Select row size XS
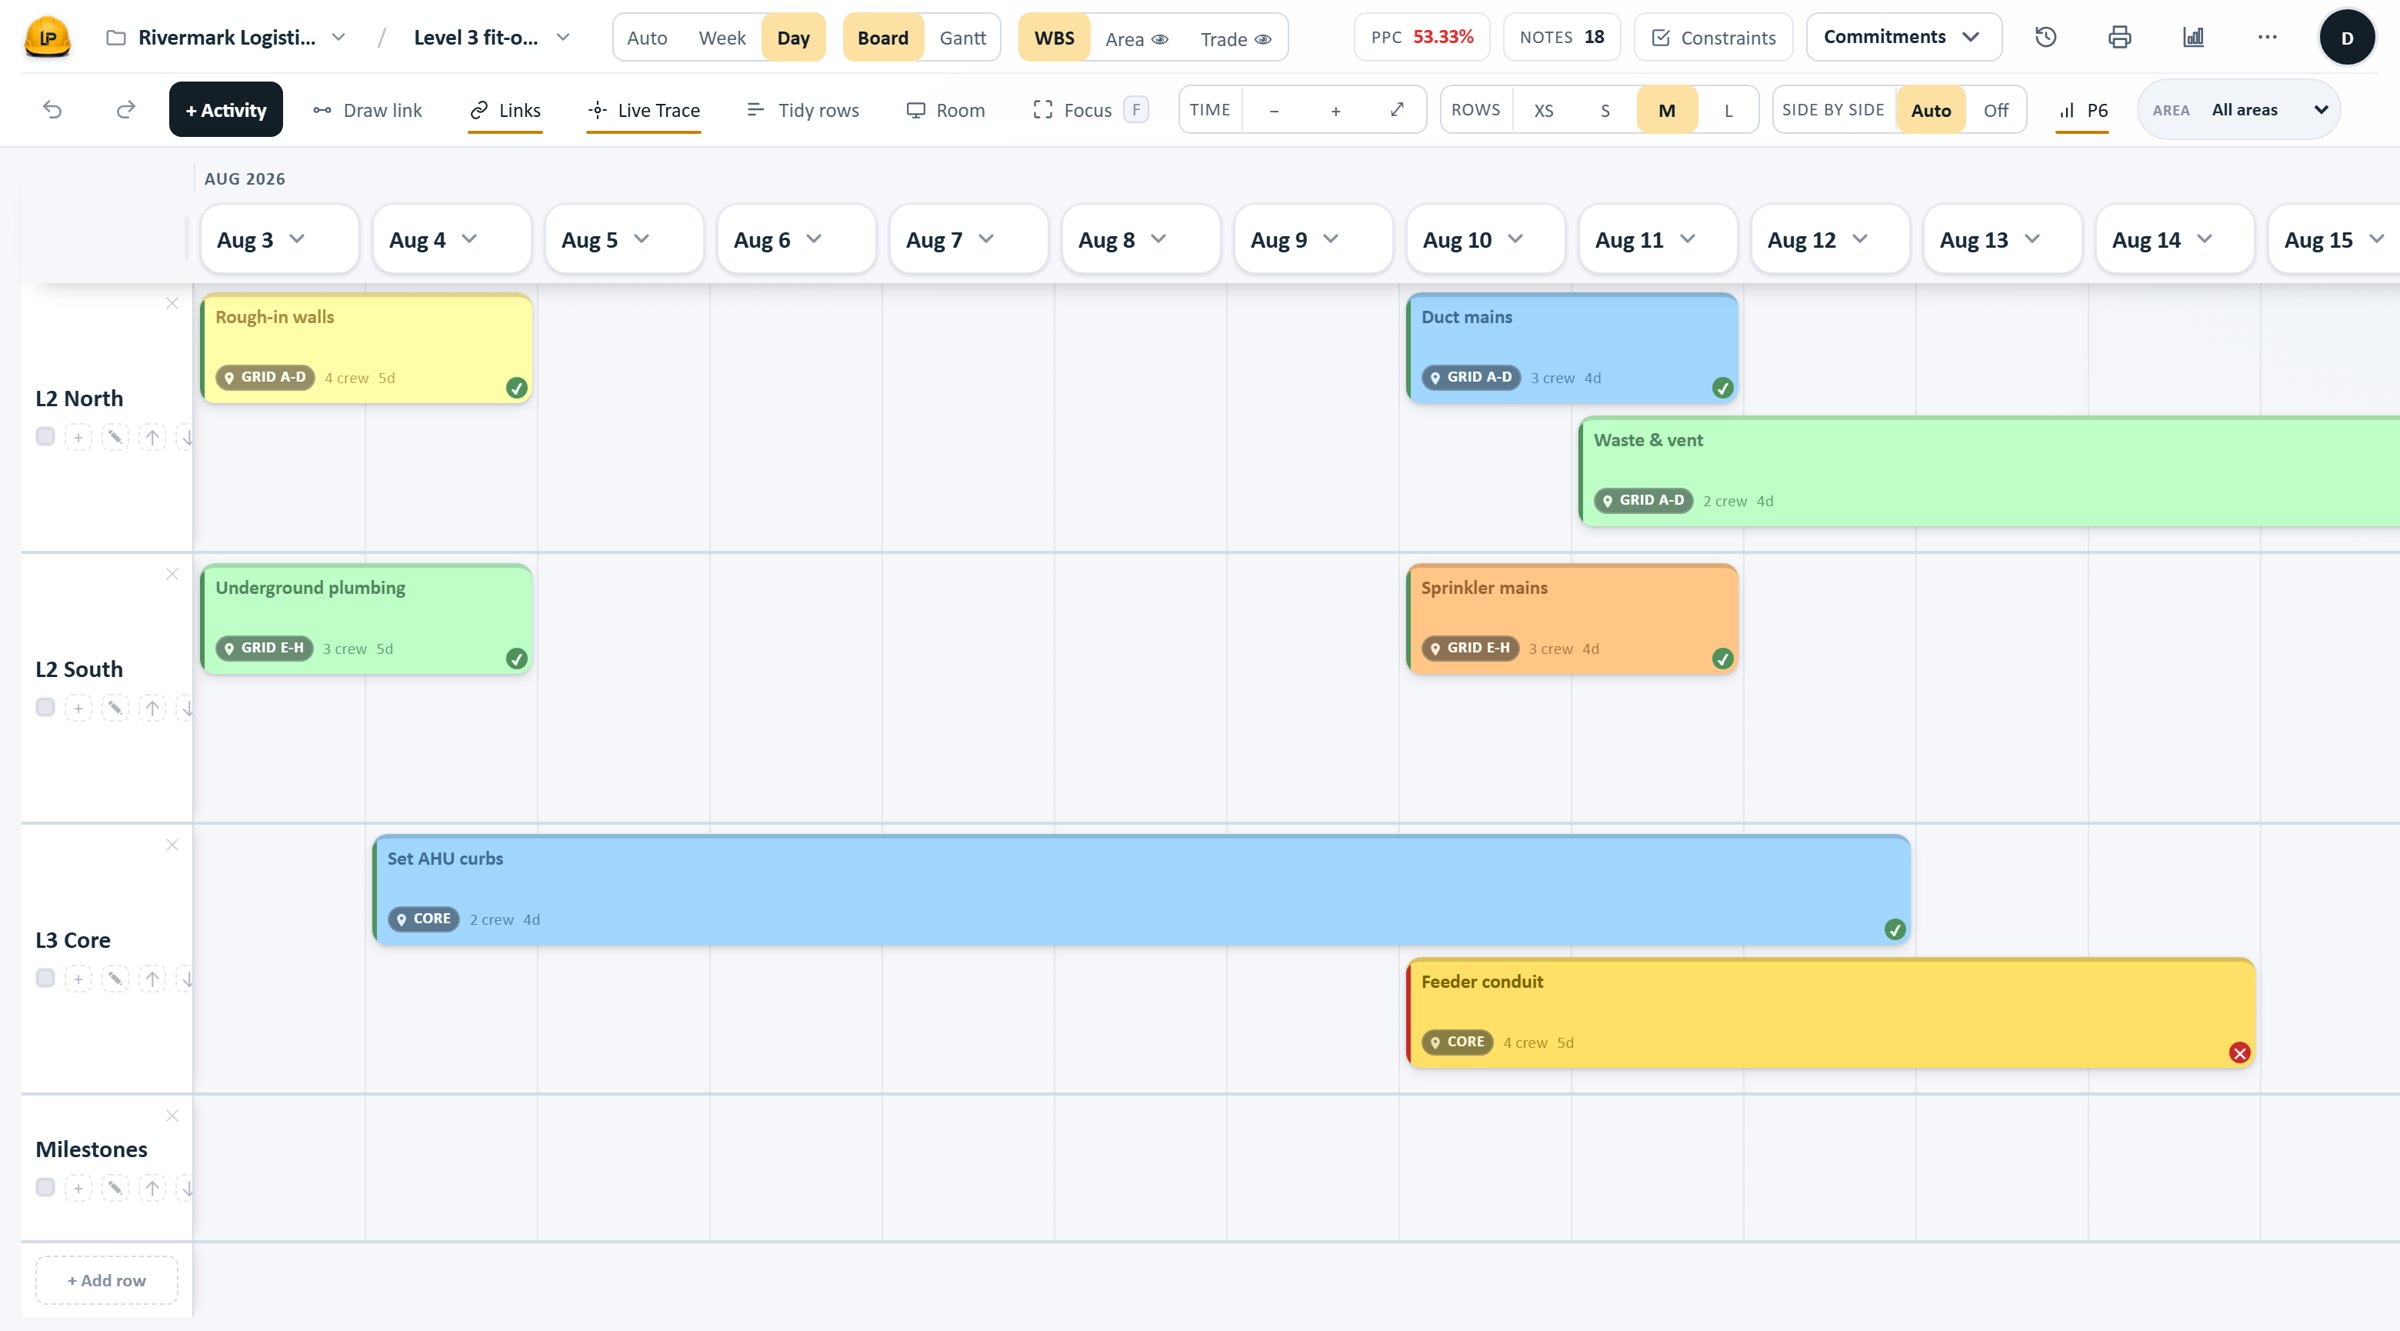Screen dimensions: 2400x1331 [1544, 110]
